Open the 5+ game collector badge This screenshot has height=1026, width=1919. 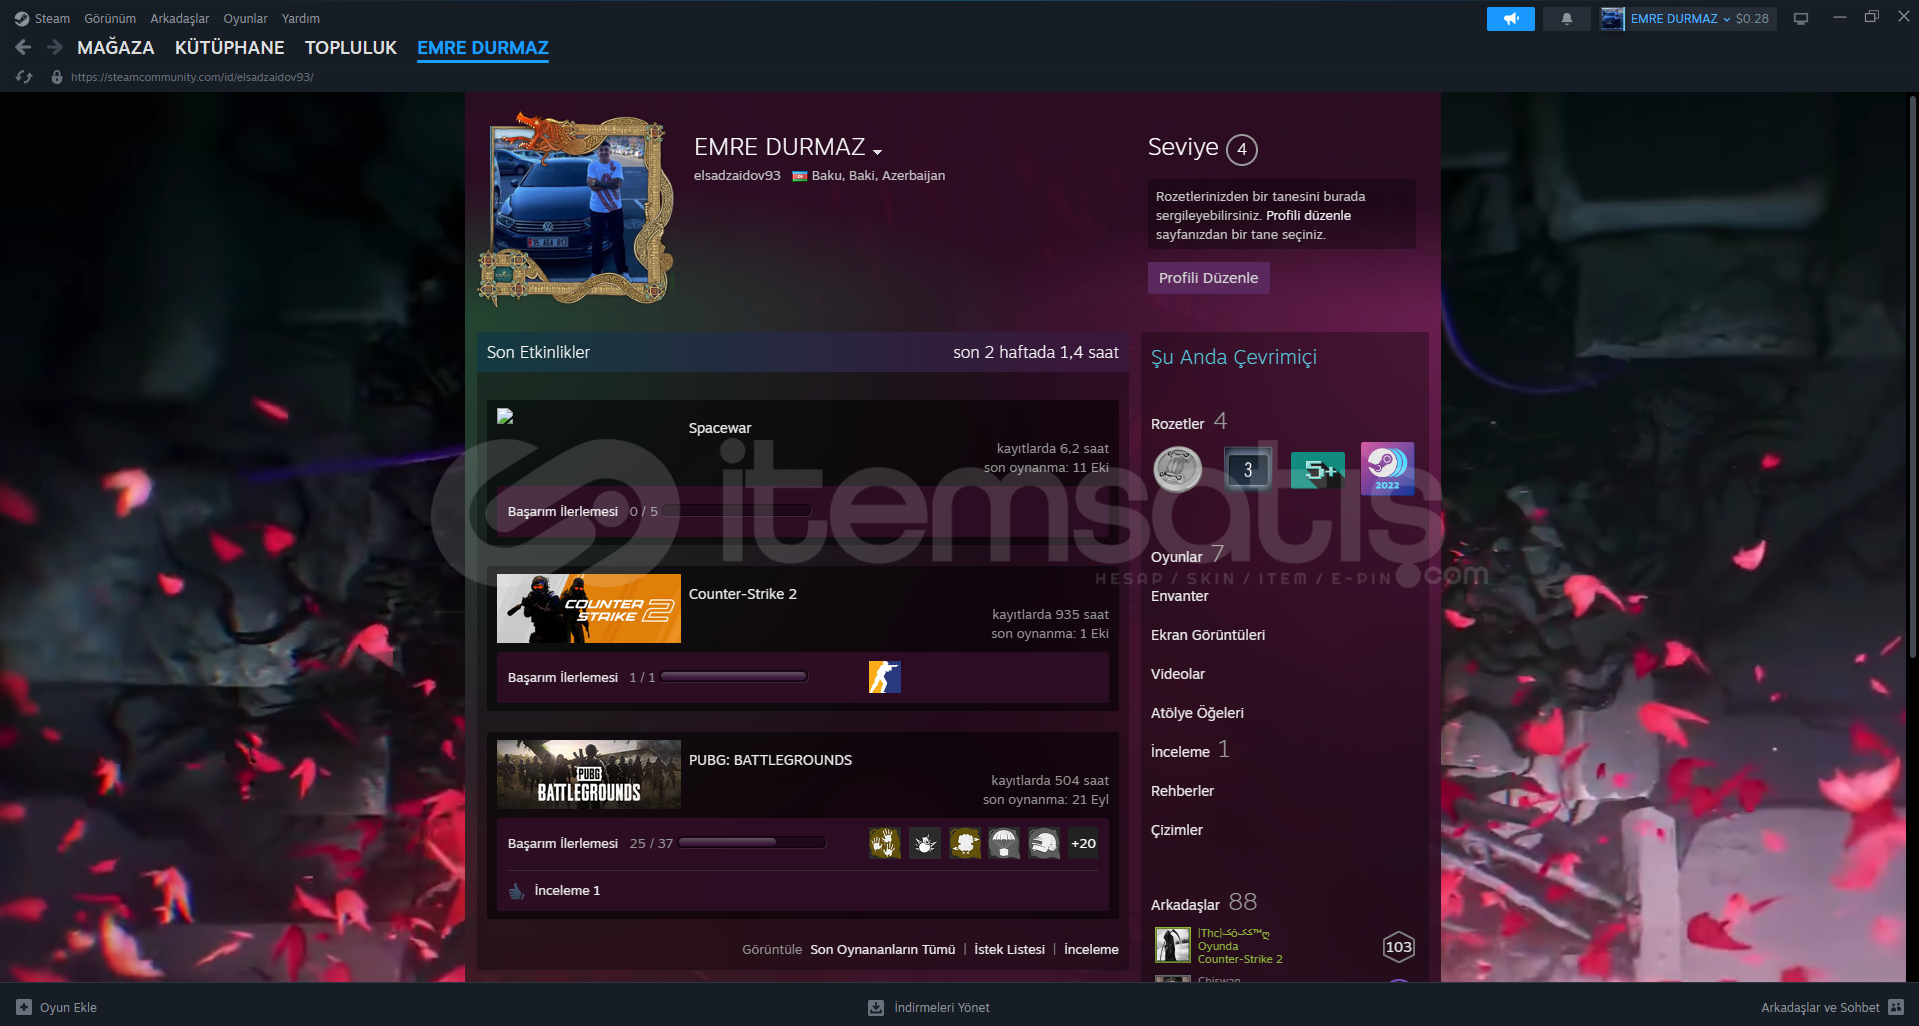click(1318, 469)
